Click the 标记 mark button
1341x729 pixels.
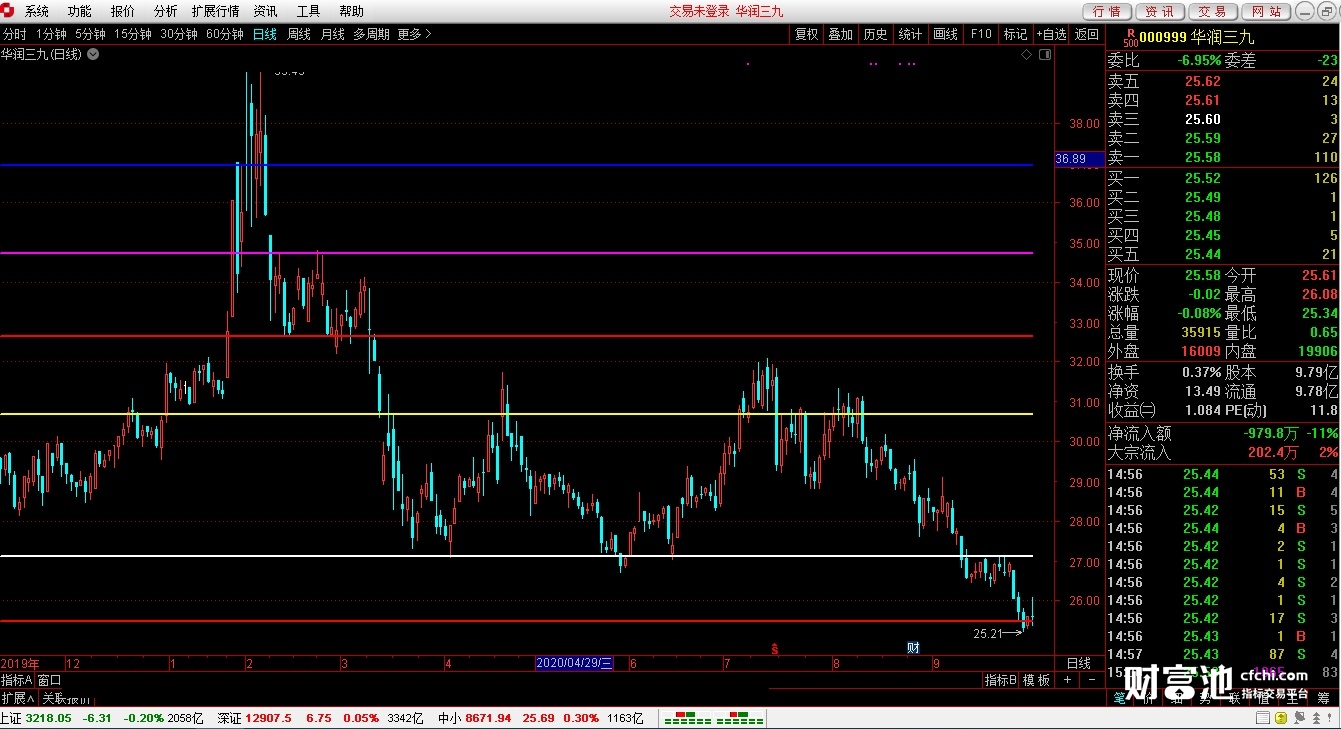click(x=1015, y=34)
